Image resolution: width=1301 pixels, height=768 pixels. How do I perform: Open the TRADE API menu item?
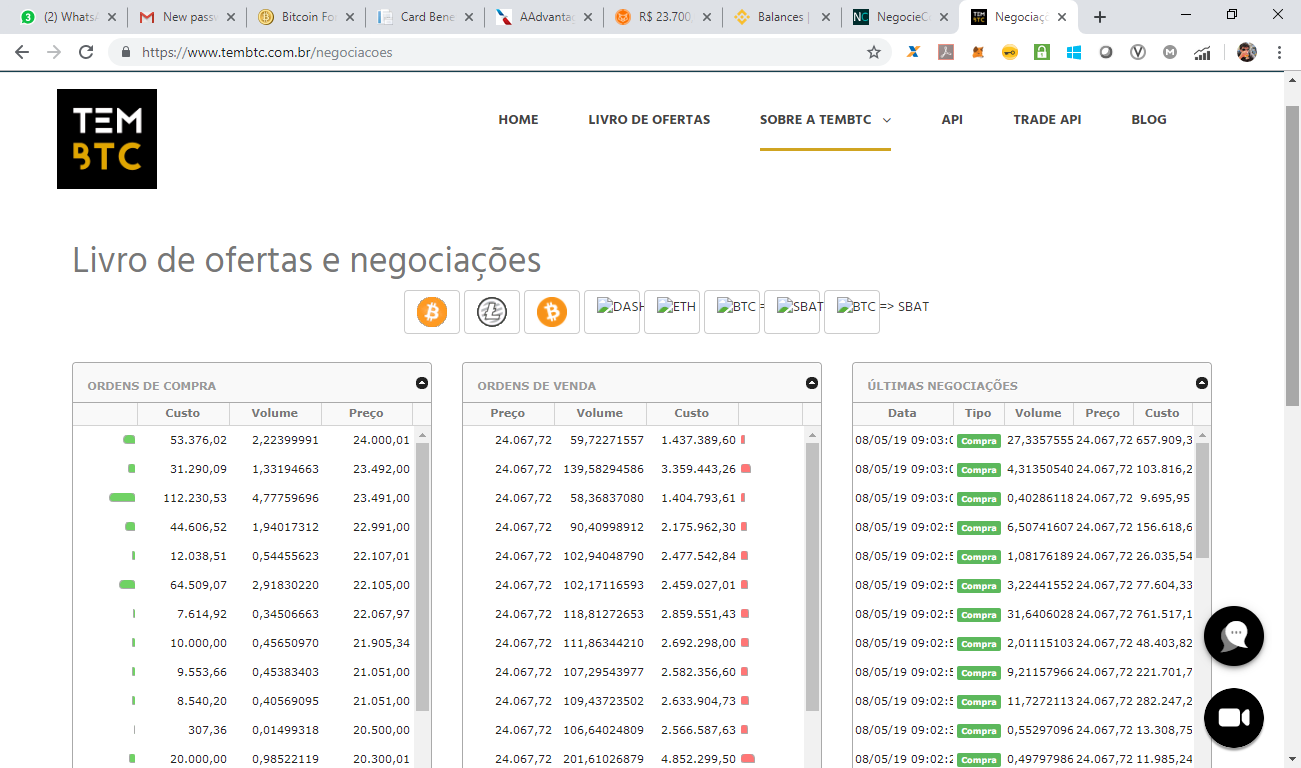tap(1047, 119)
